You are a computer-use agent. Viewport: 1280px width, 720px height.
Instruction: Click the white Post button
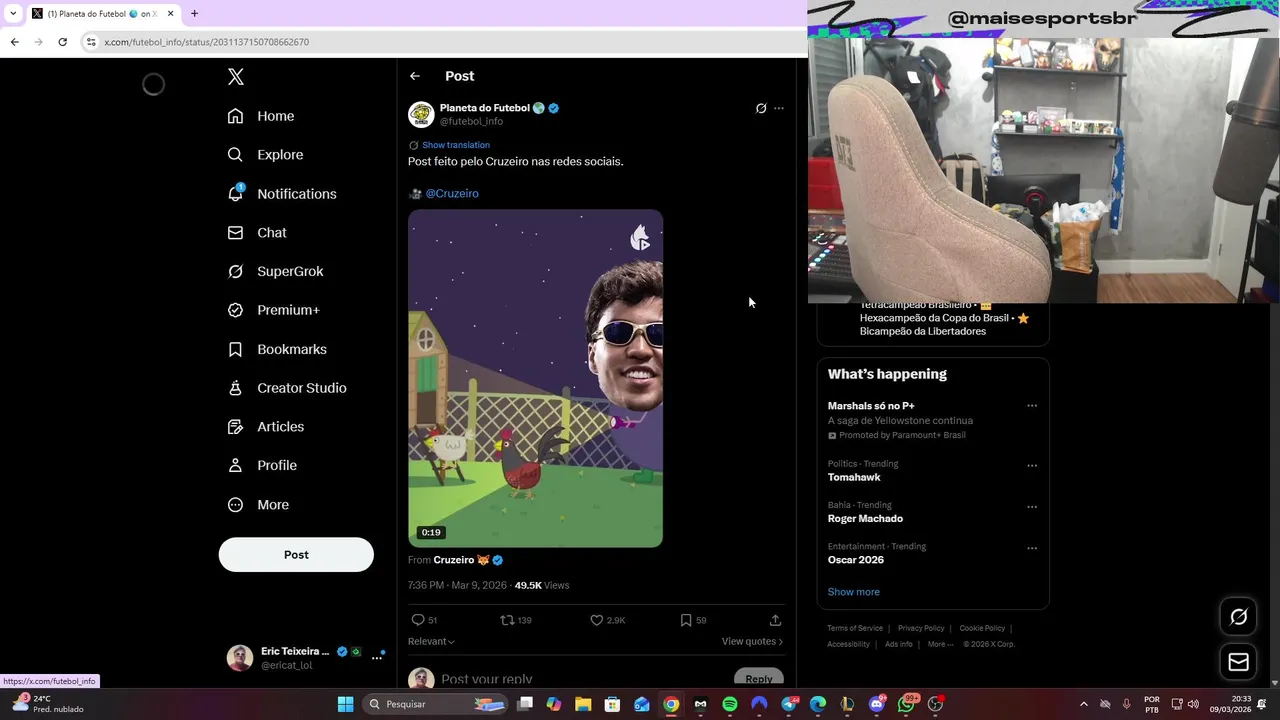[296, 555]
